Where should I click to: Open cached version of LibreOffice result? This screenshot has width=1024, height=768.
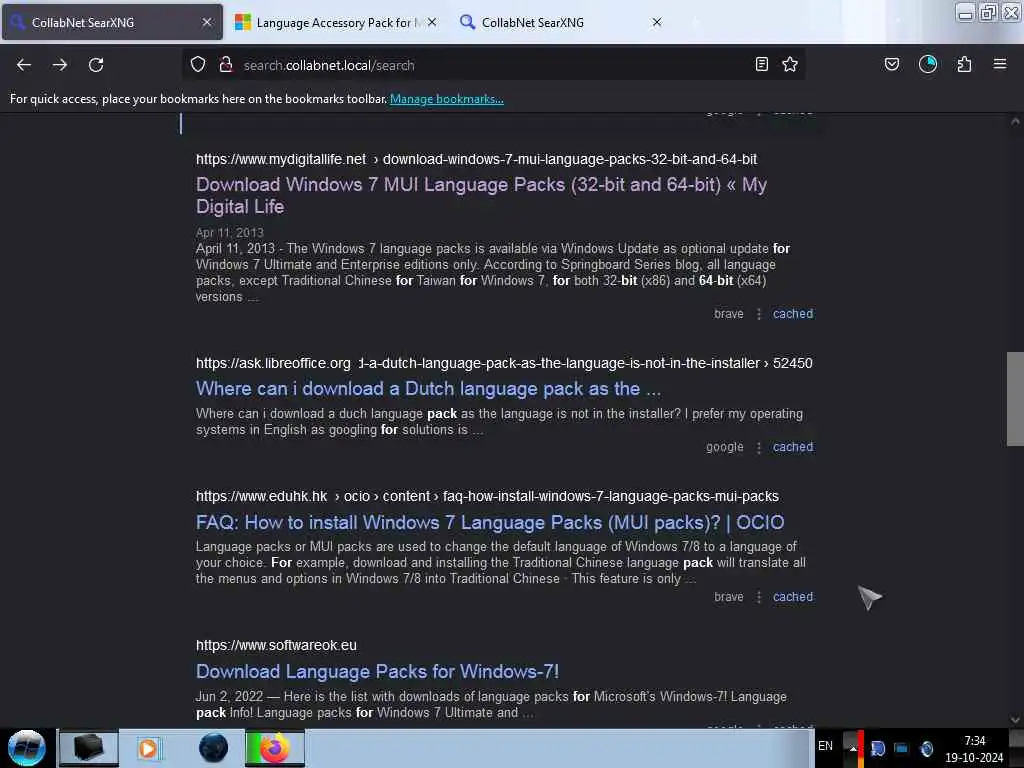point(793,447)
